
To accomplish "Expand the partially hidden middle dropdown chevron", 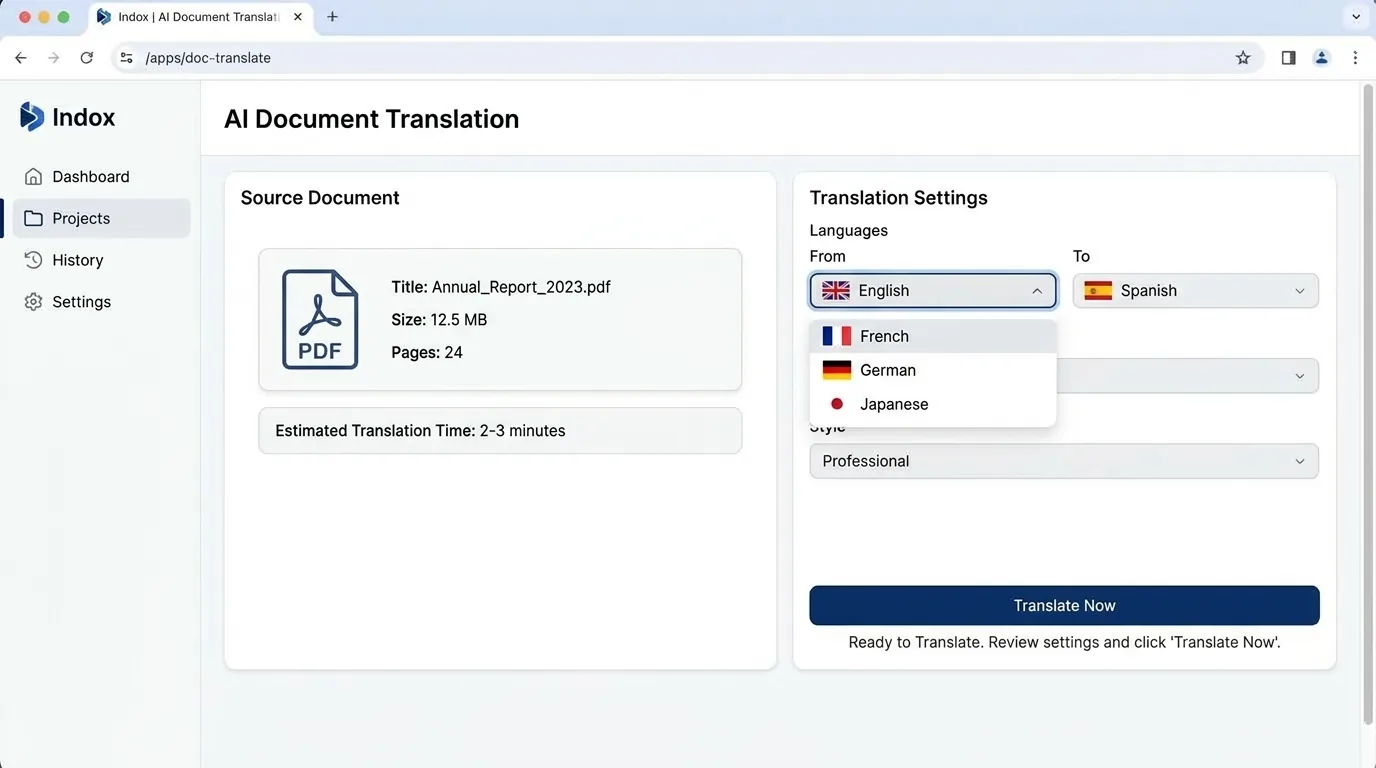I will pos(1300,376).
